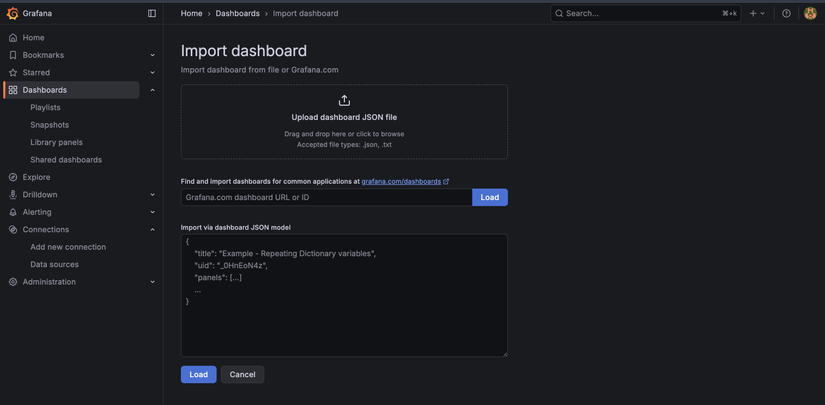Image resolution: width=825 pixels, height=405 pixels.
Task: Click the Import dashboard page heading
Action: 244,51
